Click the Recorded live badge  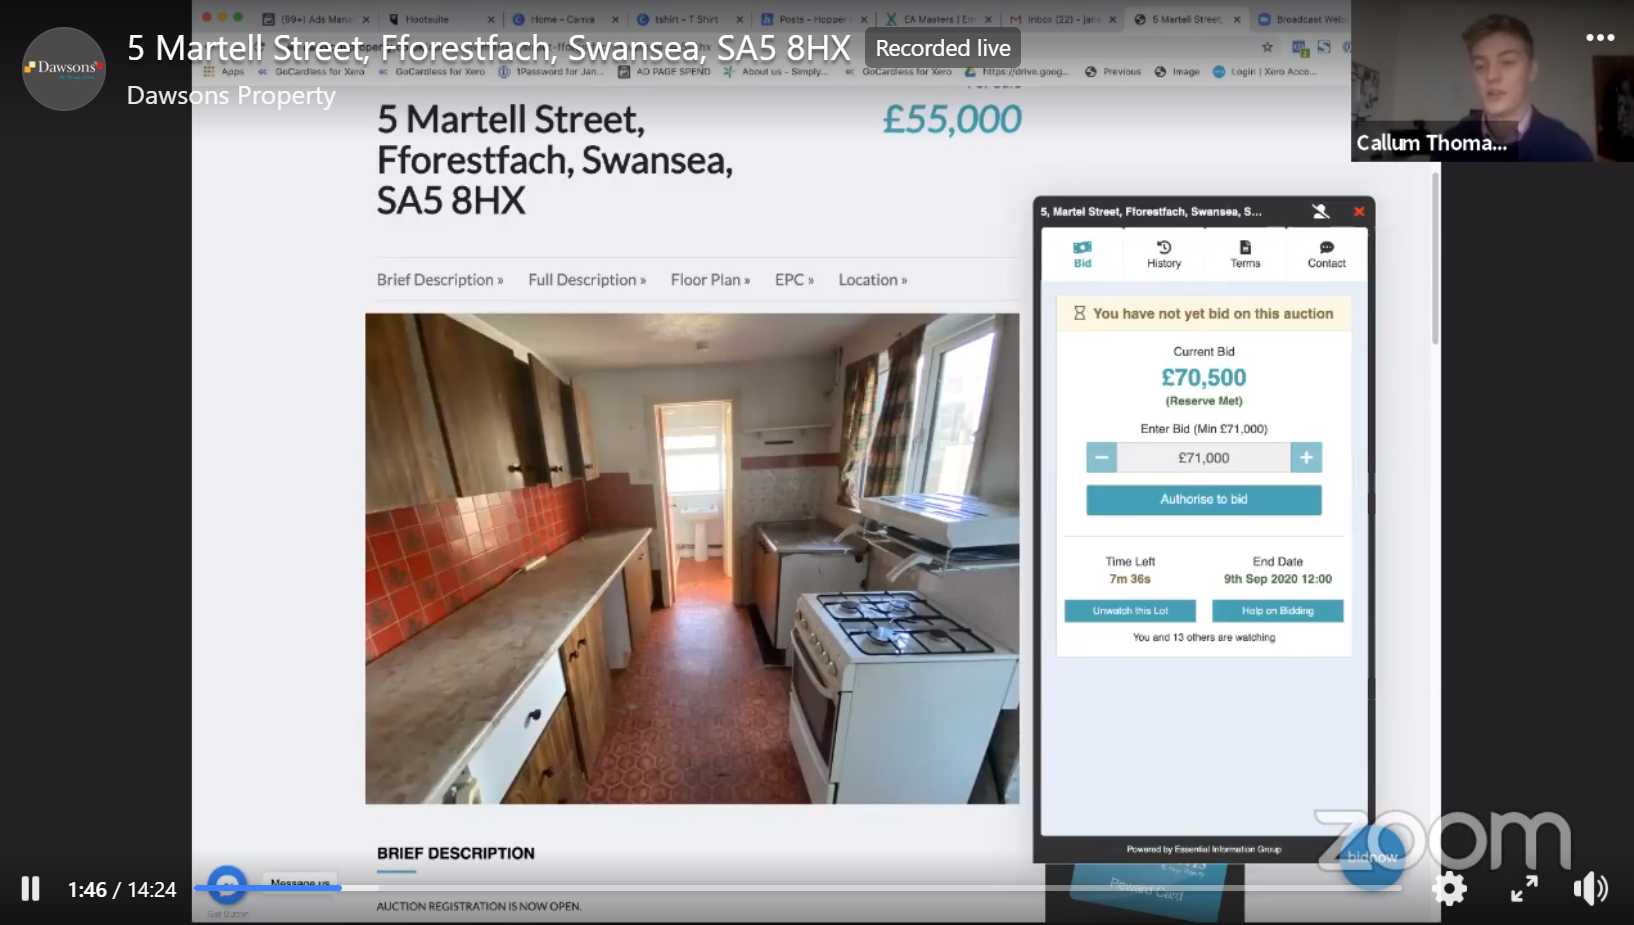pyautogui.click(x=942, y=48)
